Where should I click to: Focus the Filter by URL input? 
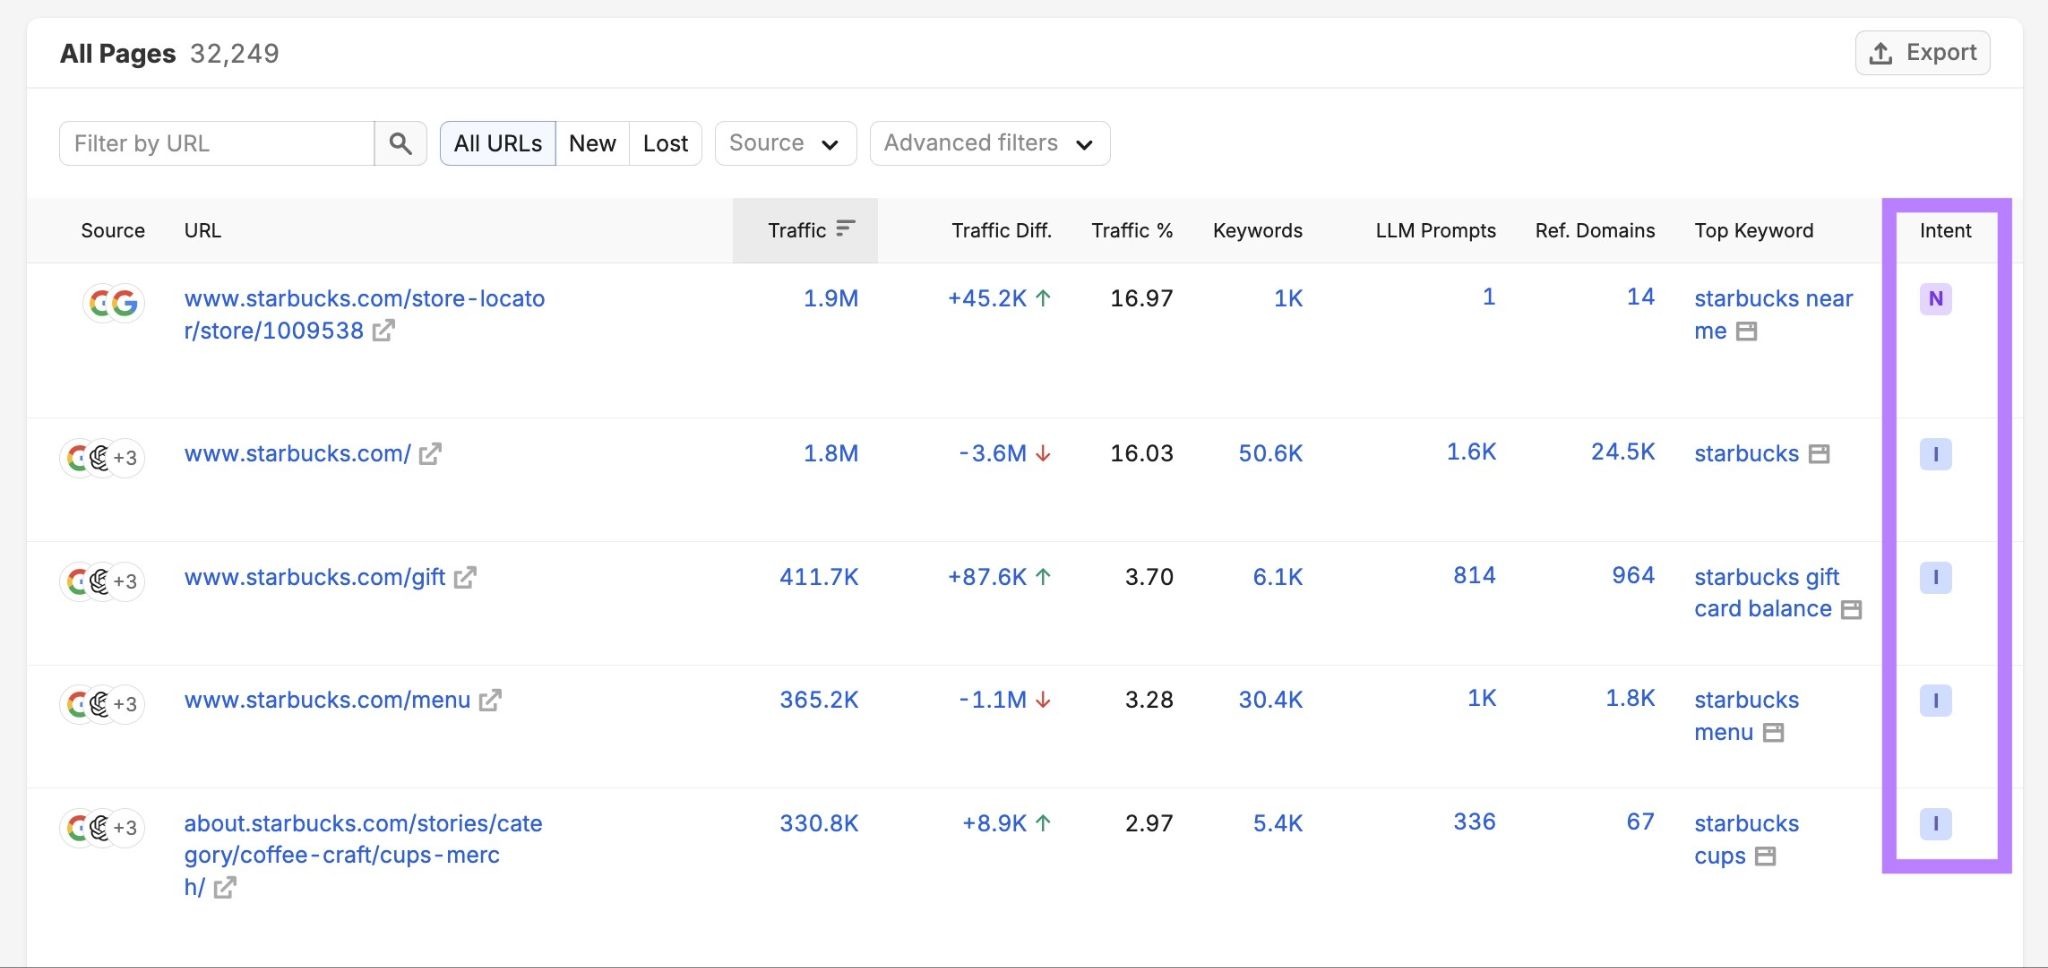coord(217,144)
